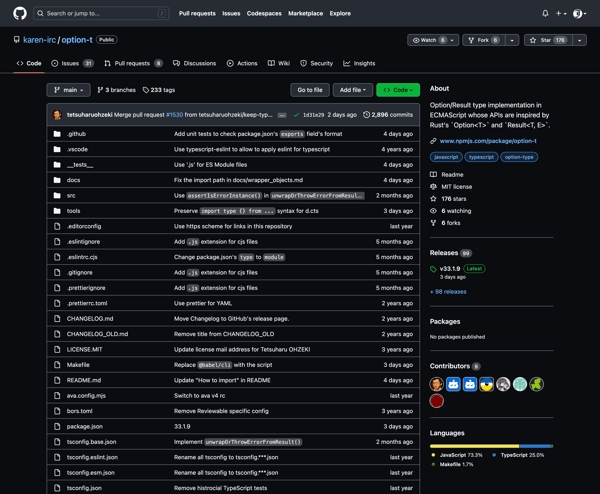The height and width of the screenshot is (494, 600).
Task: Open the + 98 releases link
Action: [448, 292]
